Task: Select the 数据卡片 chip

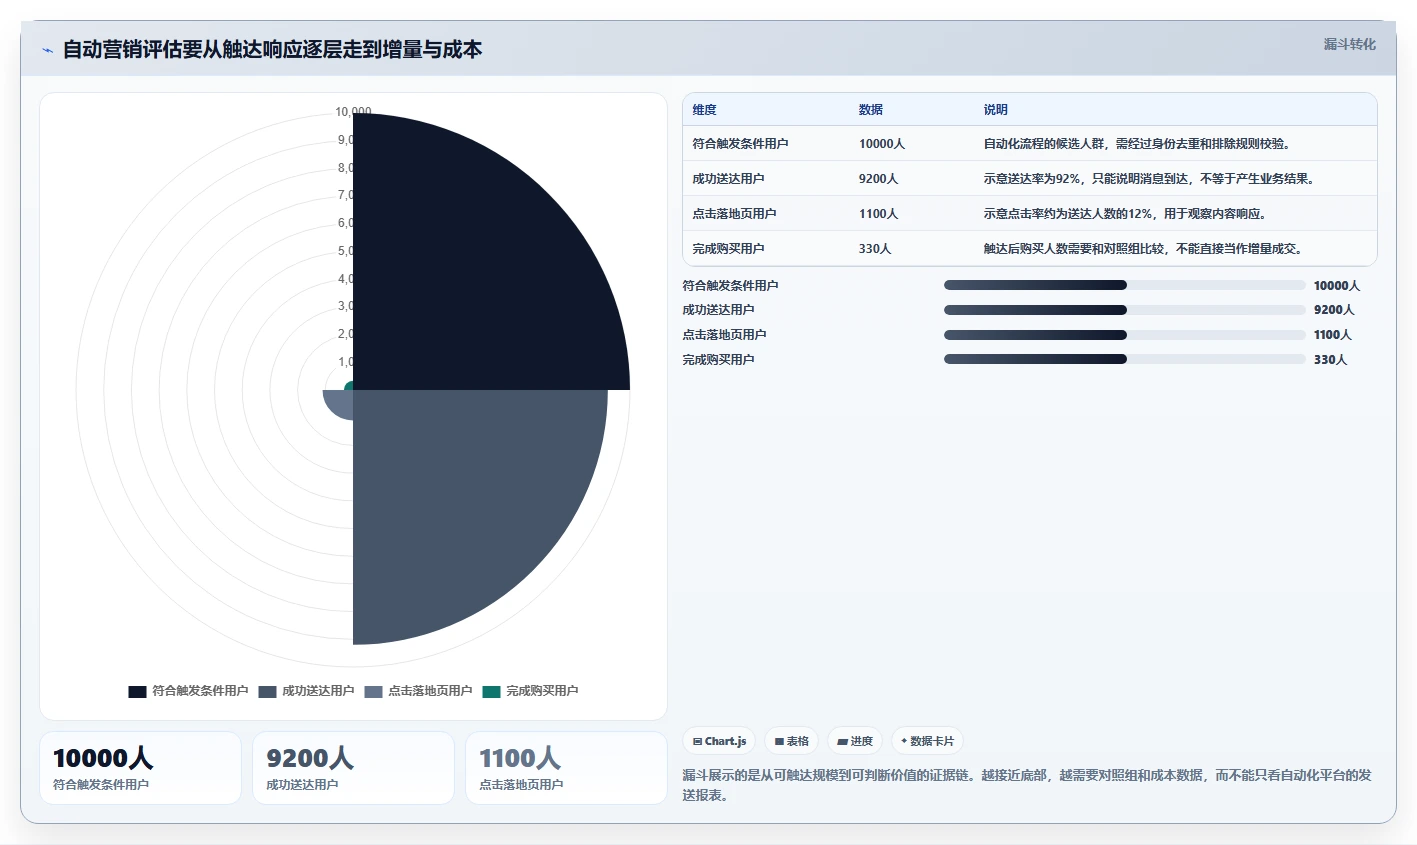Action: 927,741
